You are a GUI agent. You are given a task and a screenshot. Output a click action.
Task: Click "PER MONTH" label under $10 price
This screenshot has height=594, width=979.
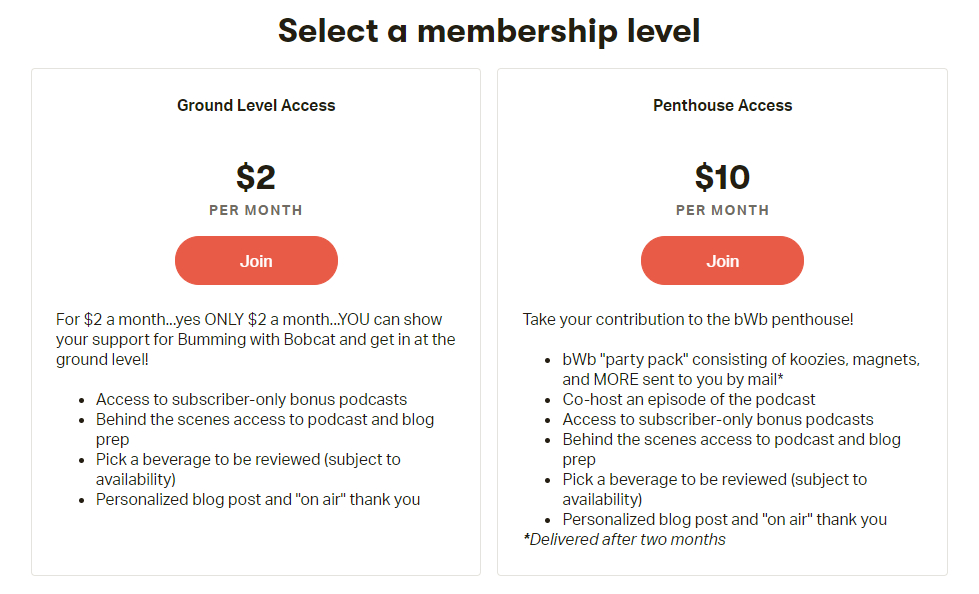(722, 210)
